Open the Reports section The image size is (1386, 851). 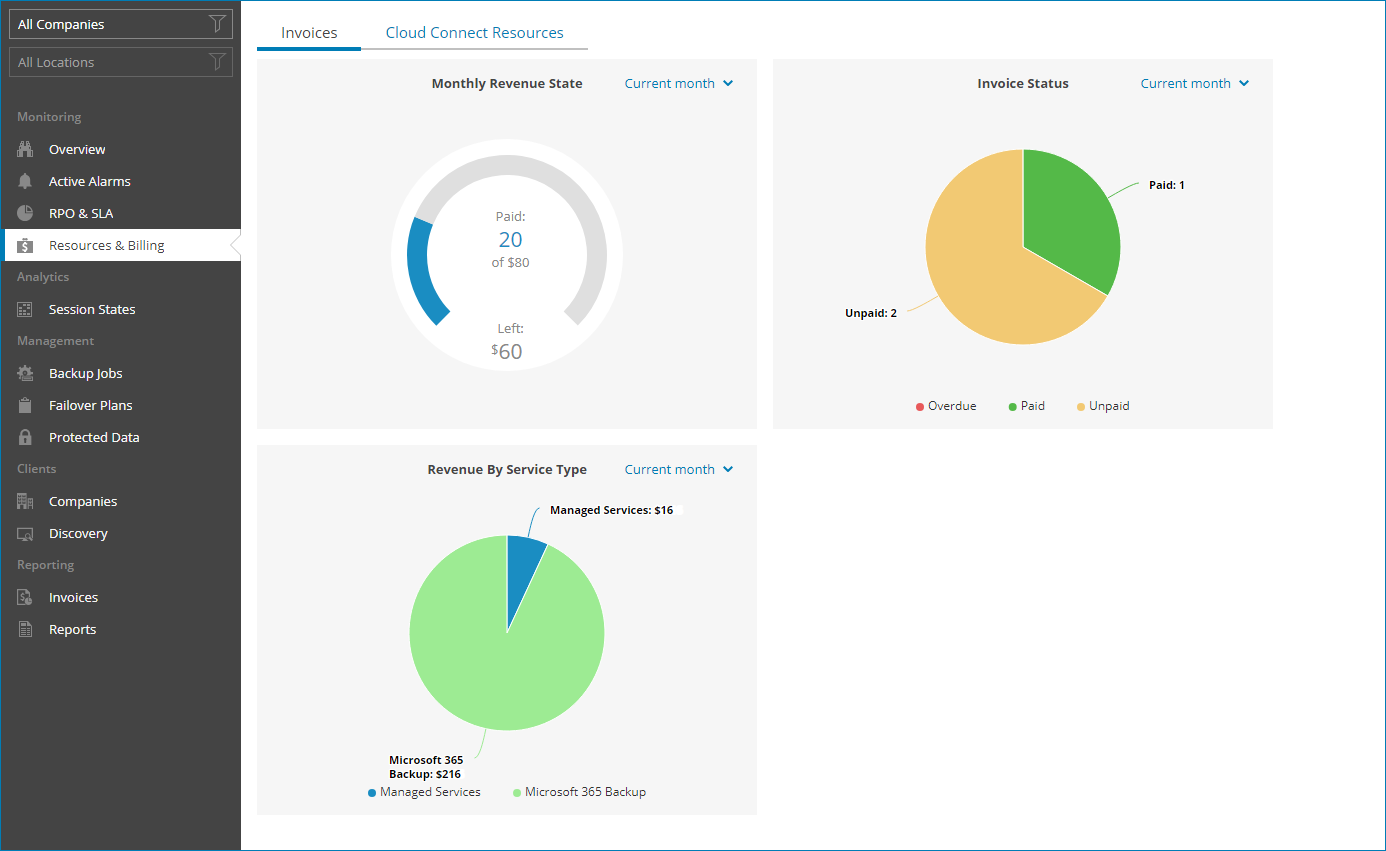(x=25, y=628)
